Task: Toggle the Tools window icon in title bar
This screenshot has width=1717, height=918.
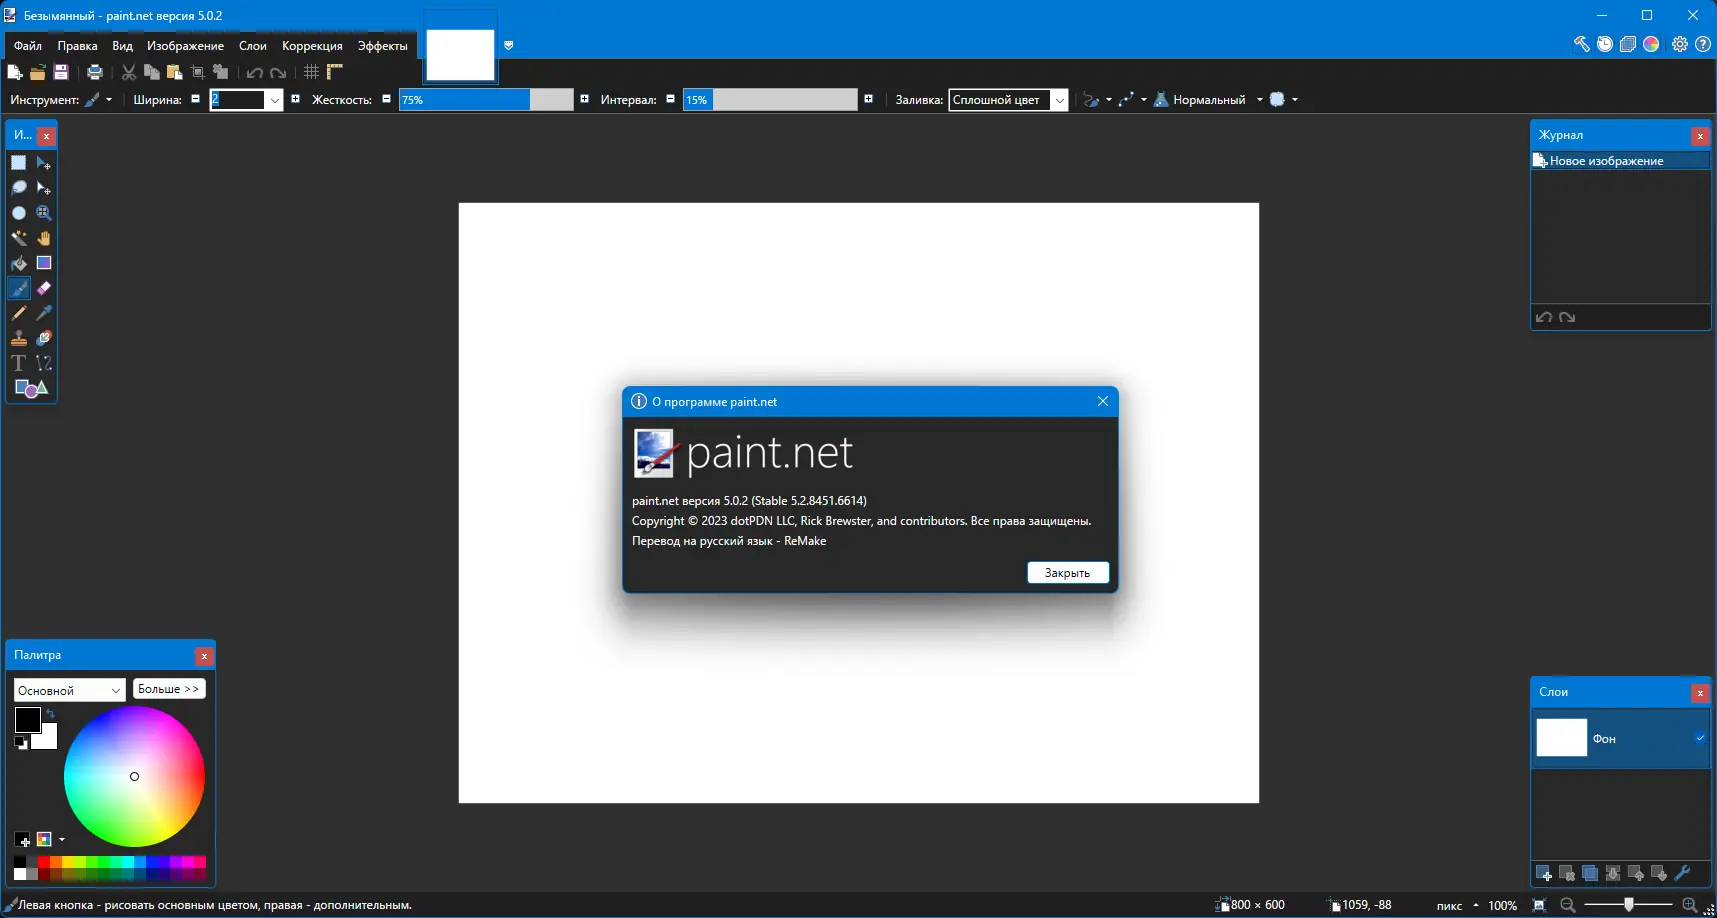Action: tap(1582, 44)
